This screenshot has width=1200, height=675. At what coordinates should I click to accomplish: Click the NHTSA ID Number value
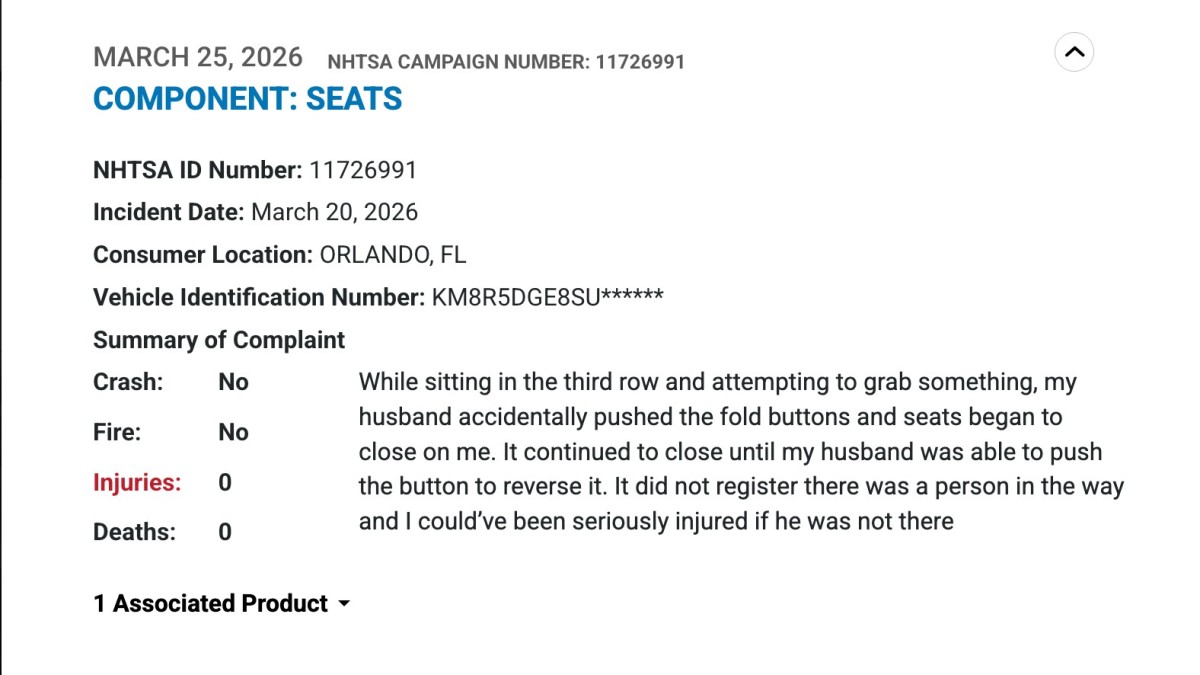(x=363, y=170)
